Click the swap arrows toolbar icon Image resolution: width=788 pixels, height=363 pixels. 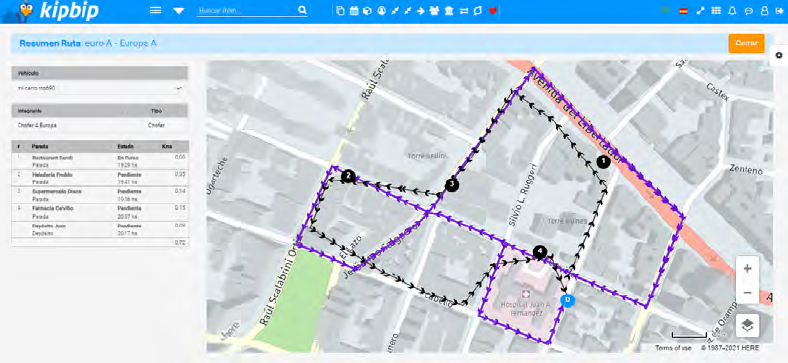point(464,11)
